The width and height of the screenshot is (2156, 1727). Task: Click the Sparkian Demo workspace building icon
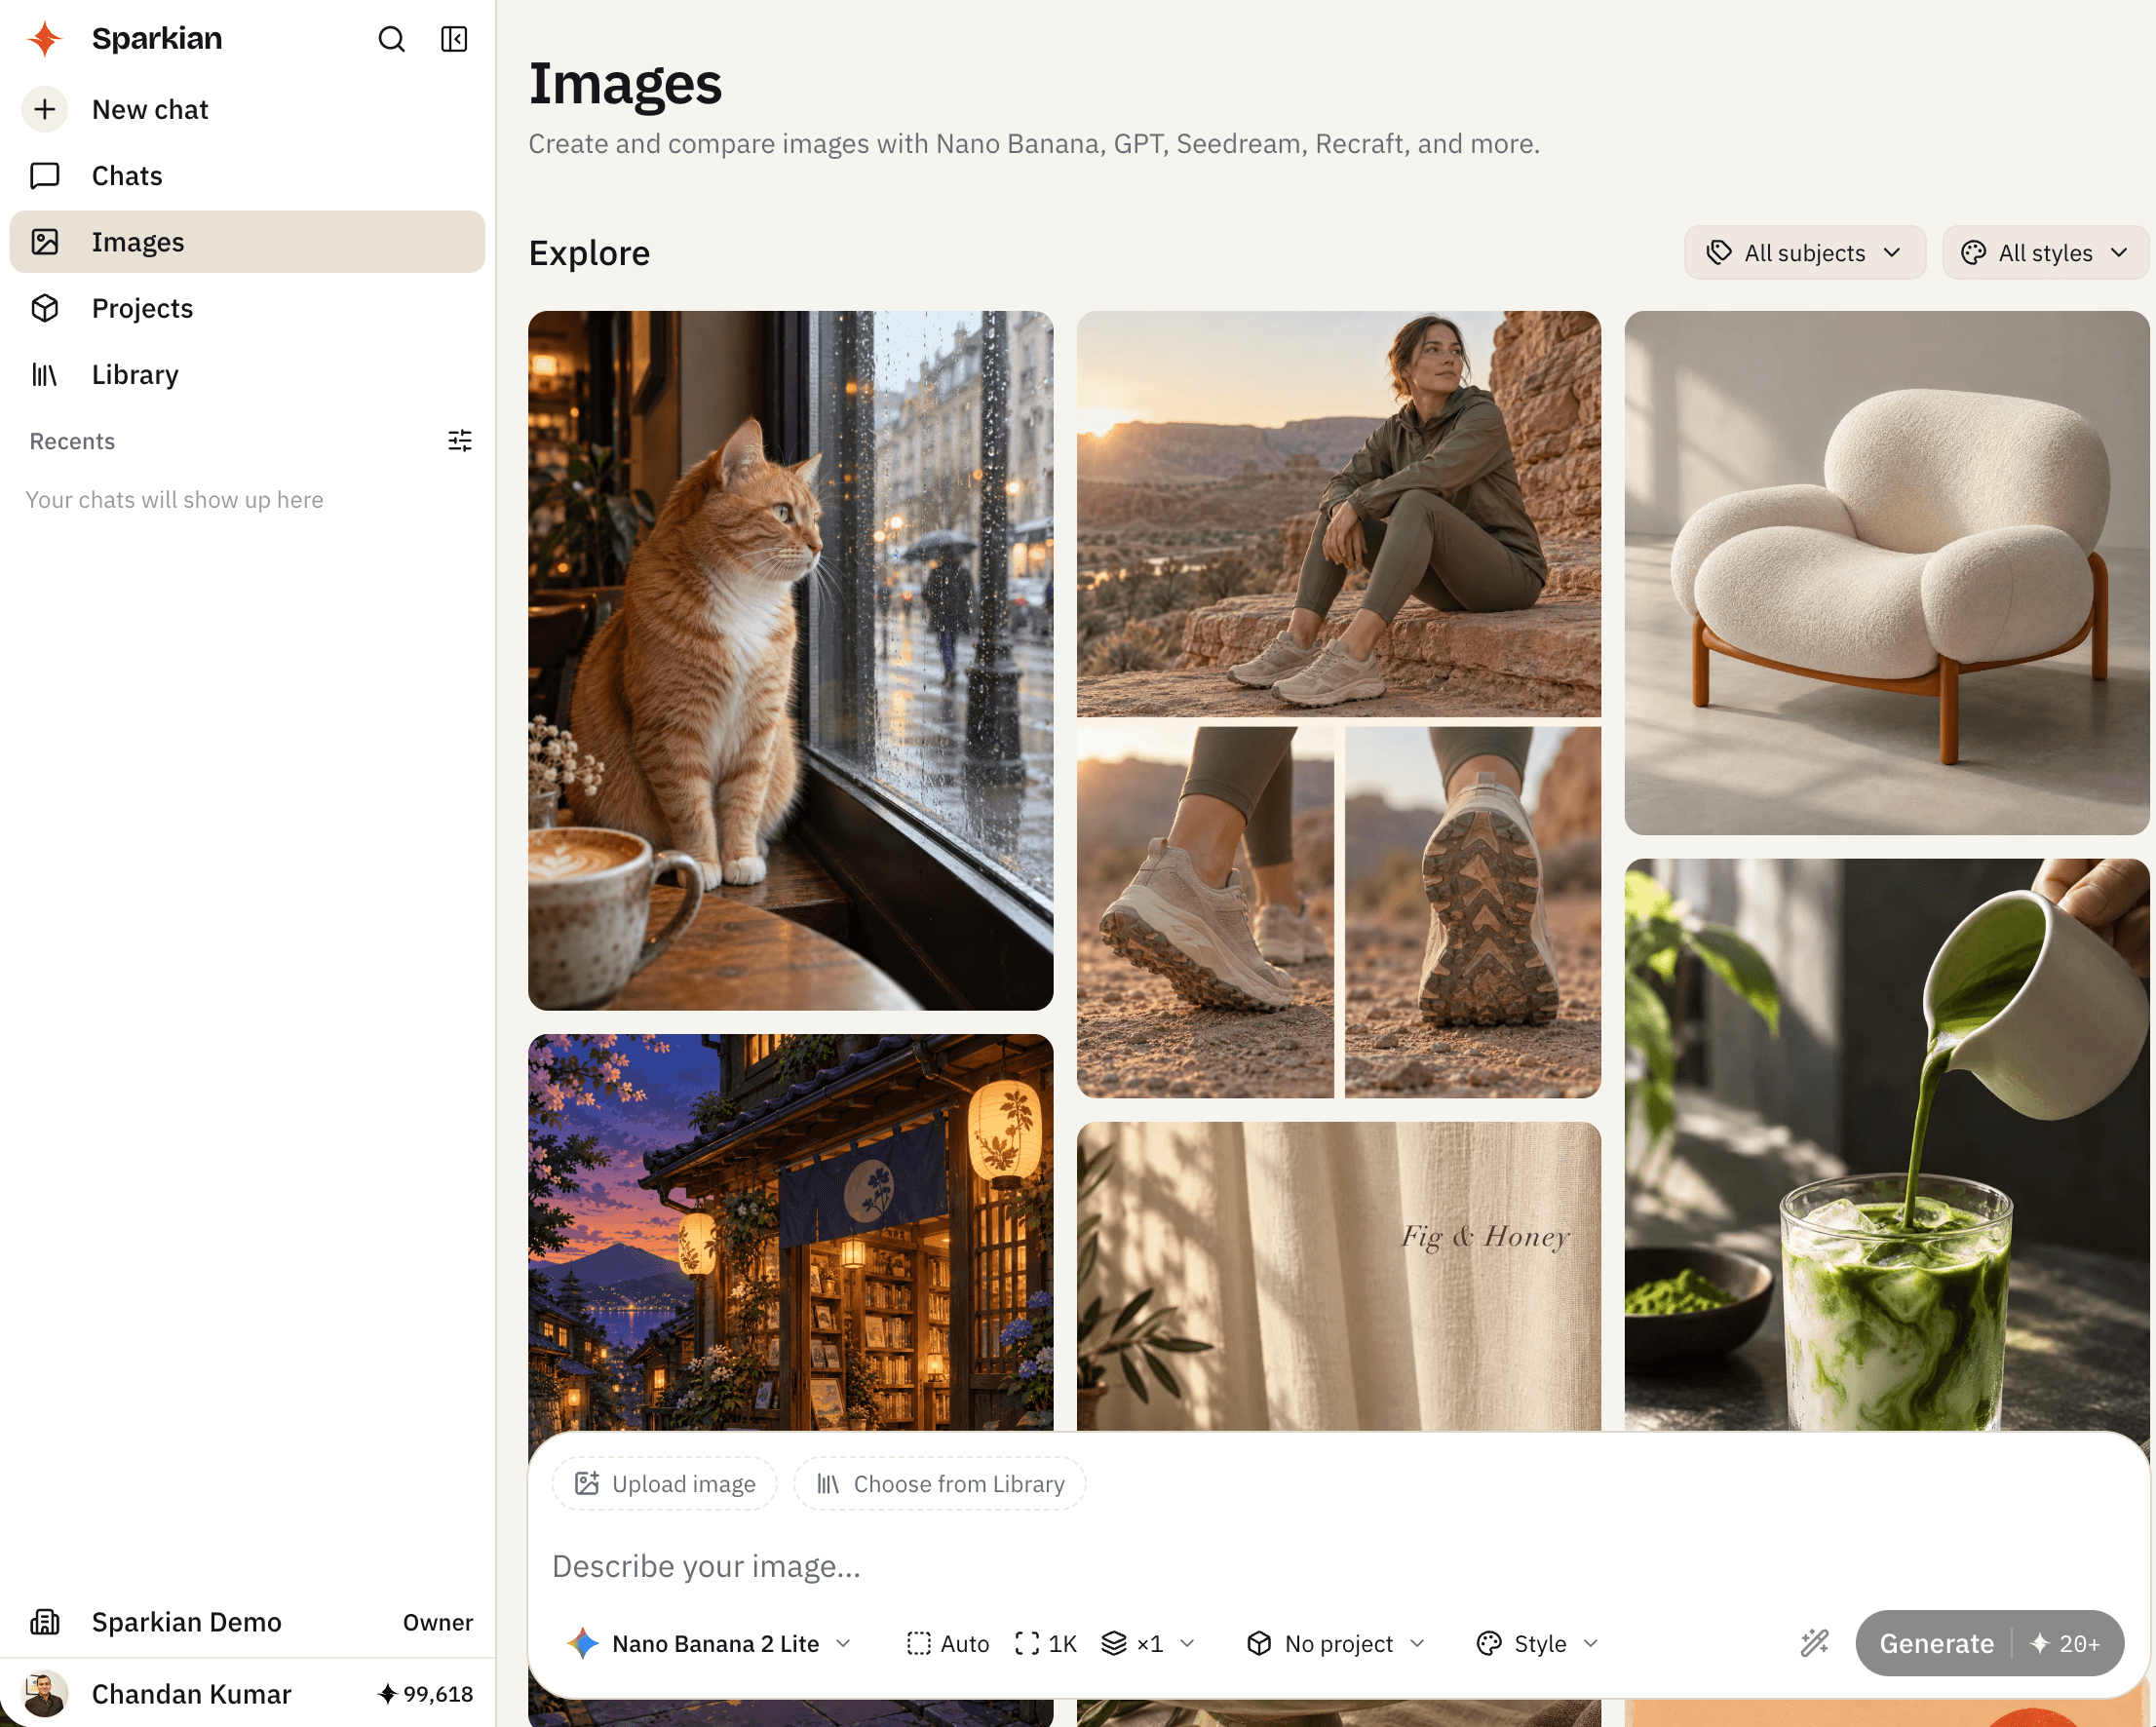(45, 1622)
